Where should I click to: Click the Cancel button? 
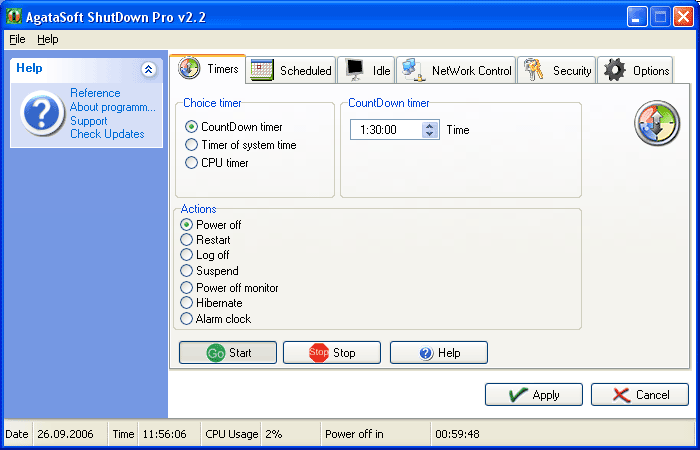640,395
